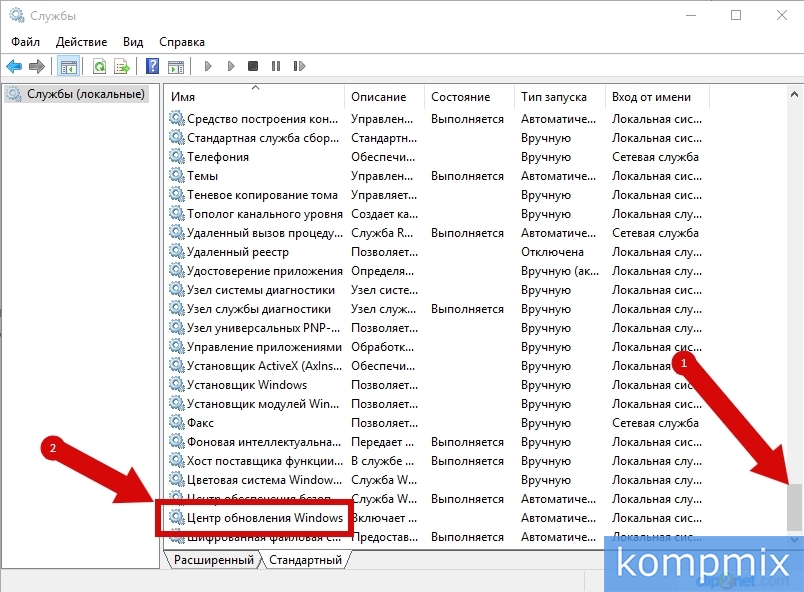
Task: Select Установщик ActiveX (AxIns... service
Action: tap(264, 365)
